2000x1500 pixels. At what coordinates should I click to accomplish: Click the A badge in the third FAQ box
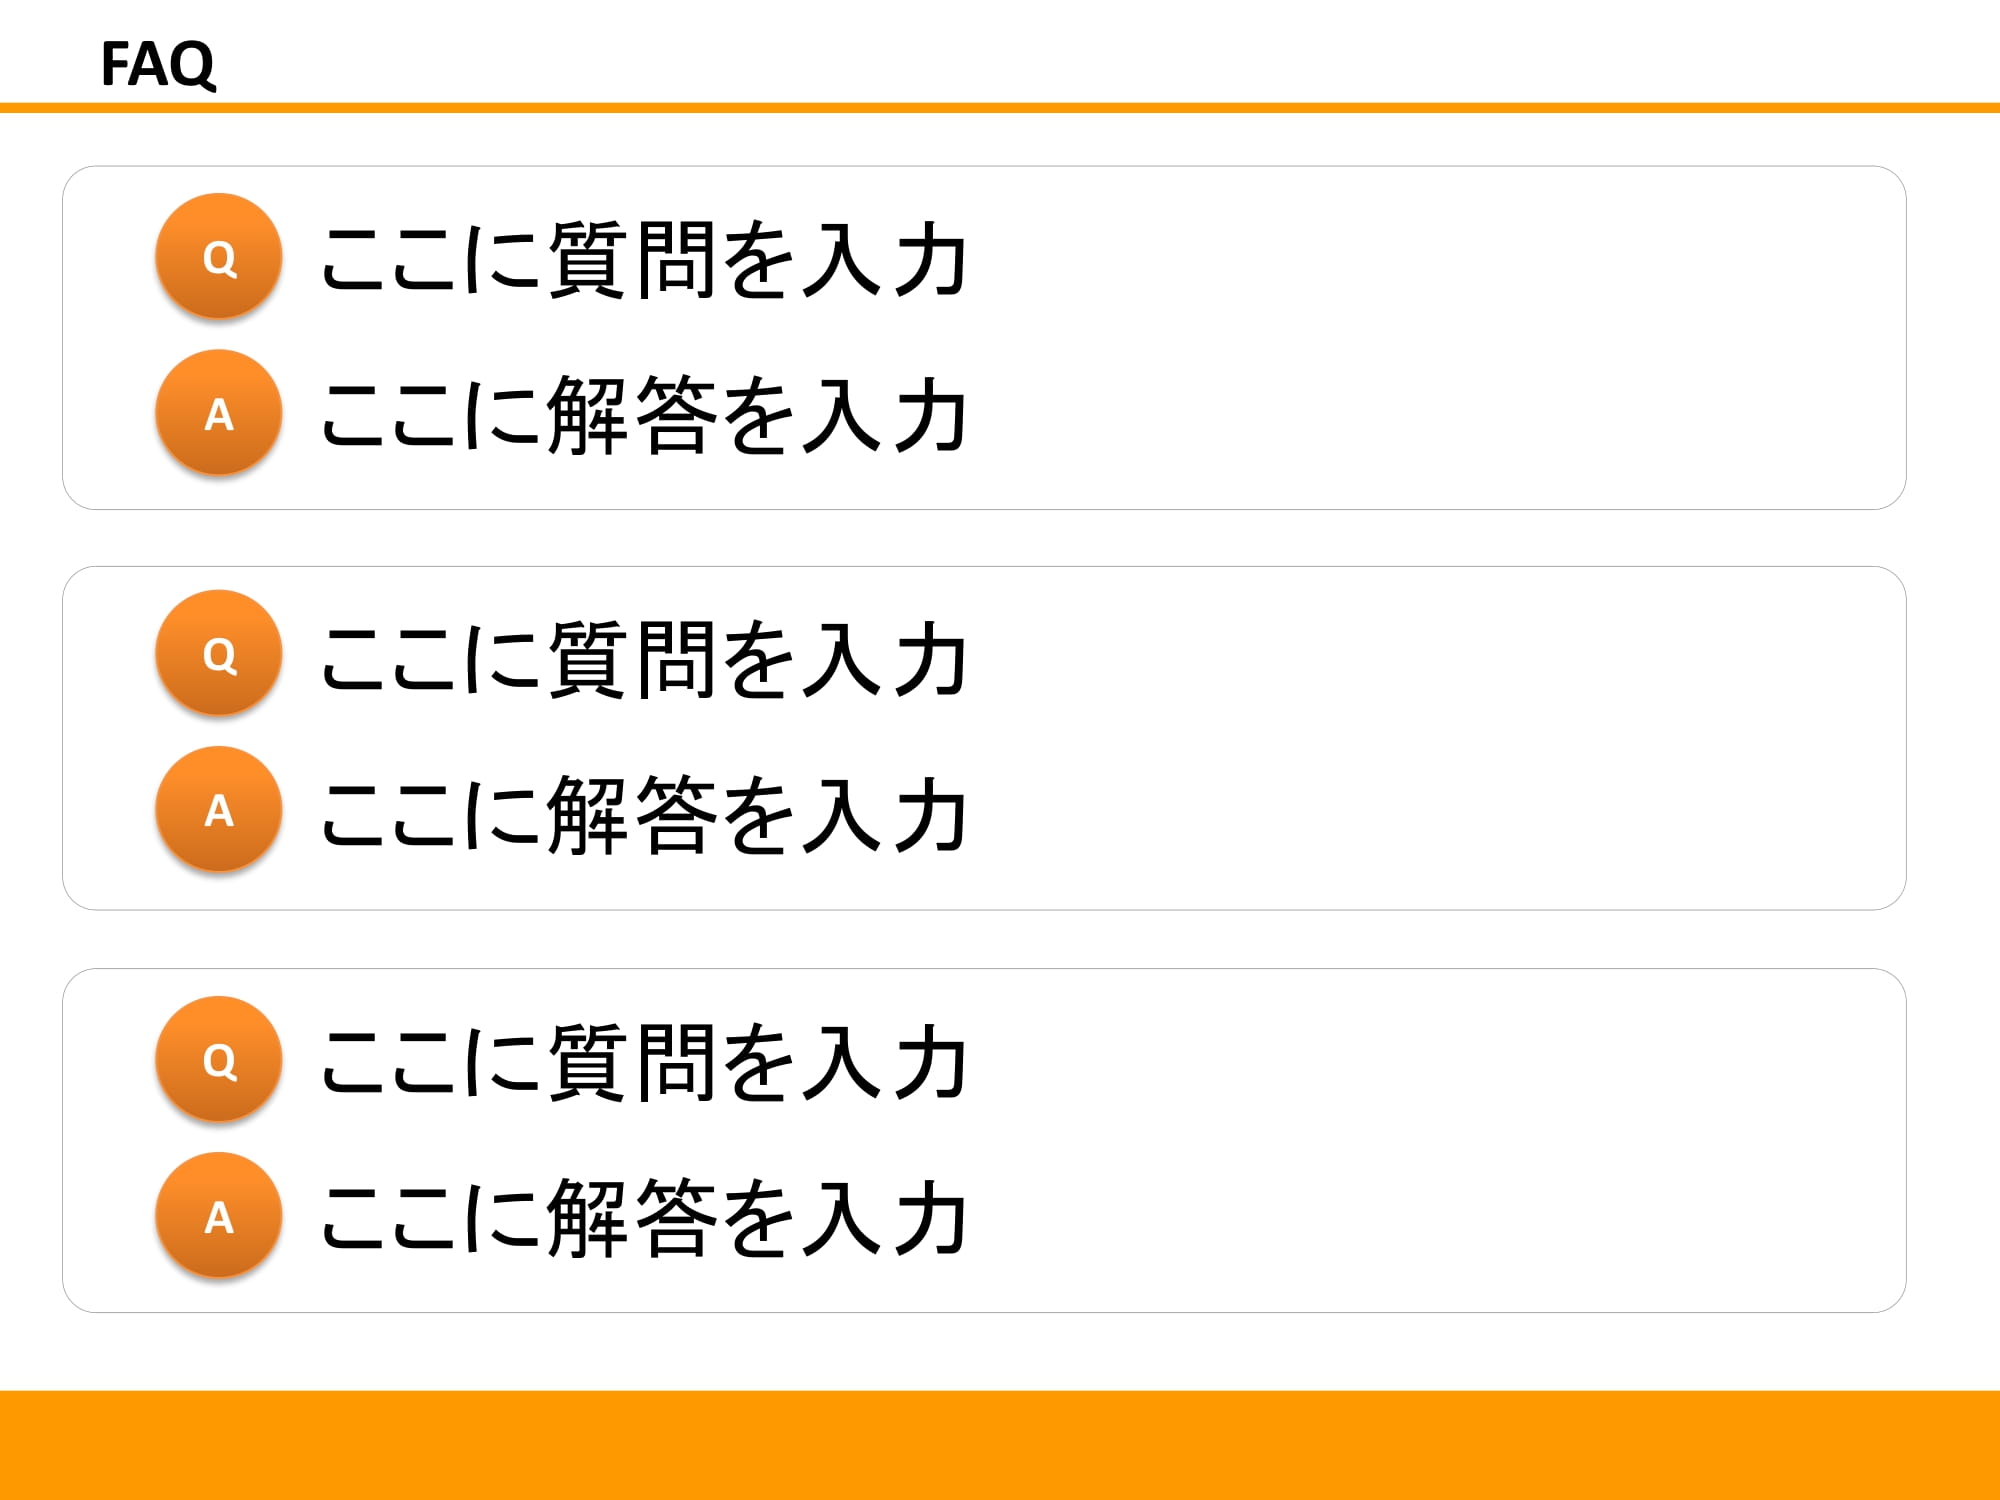(218, 1215)
